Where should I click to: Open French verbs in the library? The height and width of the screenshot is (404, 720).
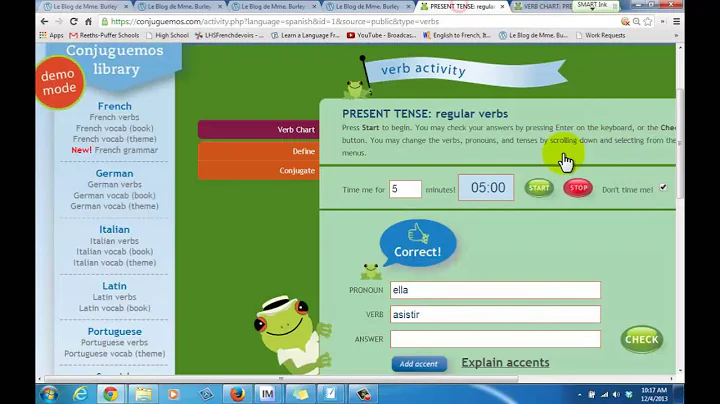coord(114,117)
